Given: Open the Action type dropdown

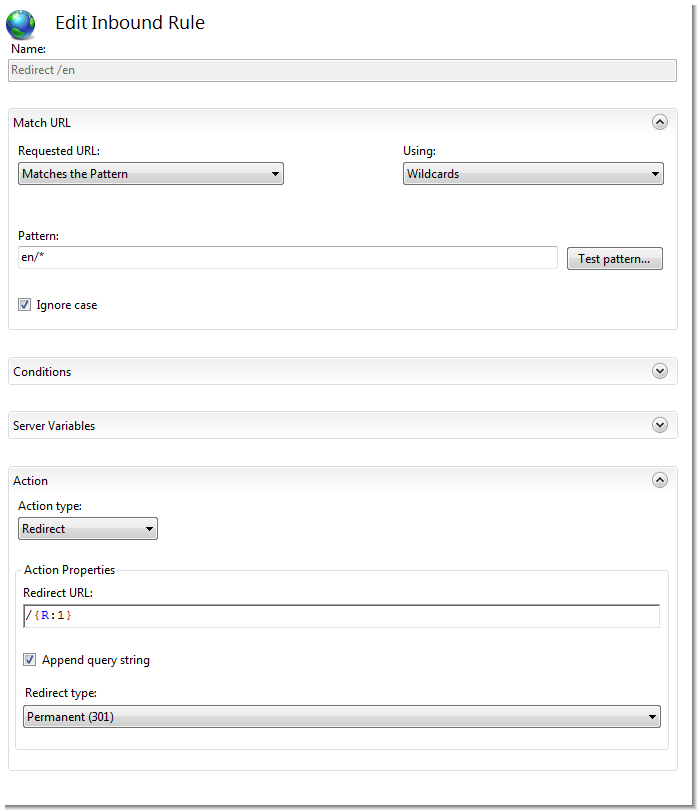Looking at the screenshot, I should point(88,528).
